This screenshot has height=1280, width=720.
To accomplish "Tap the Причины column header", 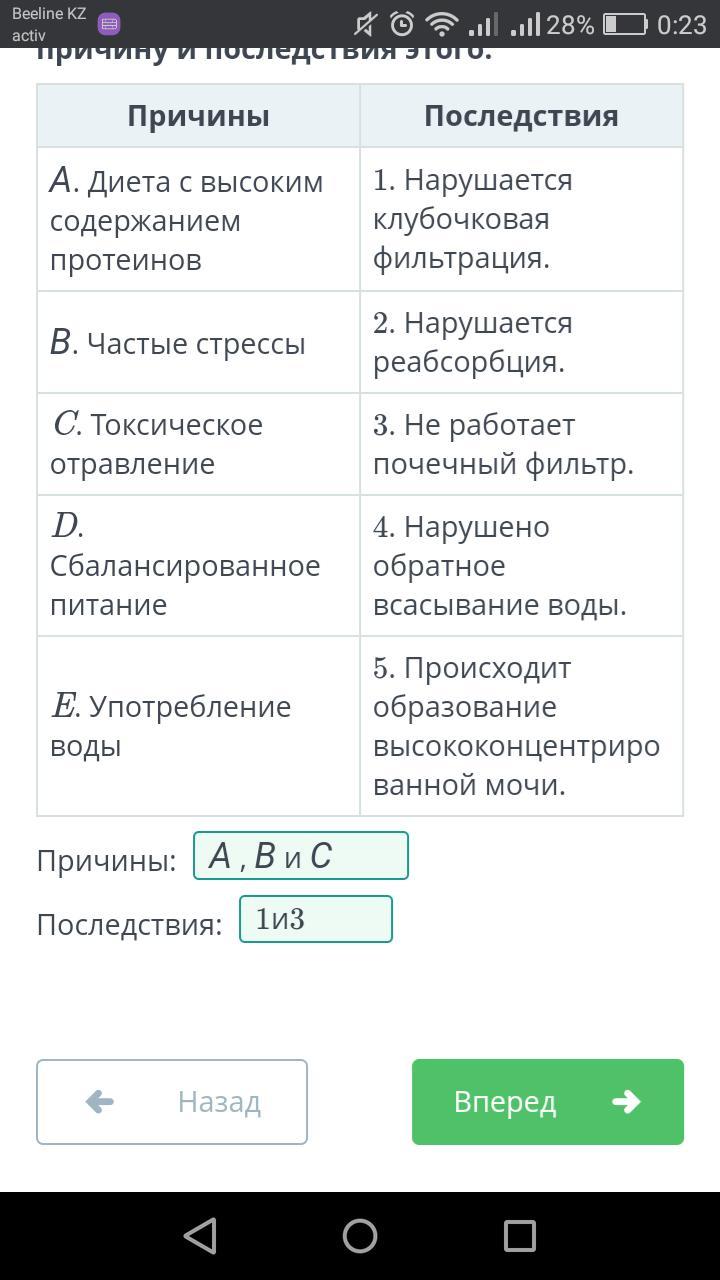I will tap(198, 116).
